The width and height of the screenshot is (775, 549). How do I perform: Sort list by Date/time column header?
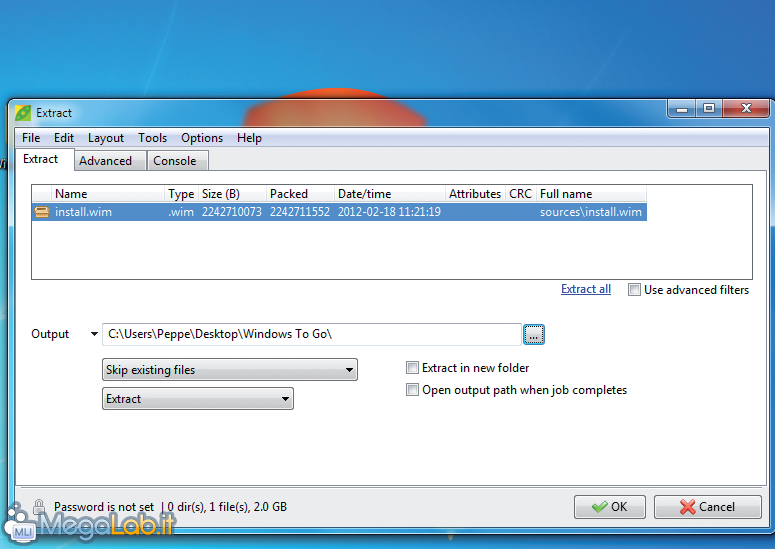click(x=390, y=194)
